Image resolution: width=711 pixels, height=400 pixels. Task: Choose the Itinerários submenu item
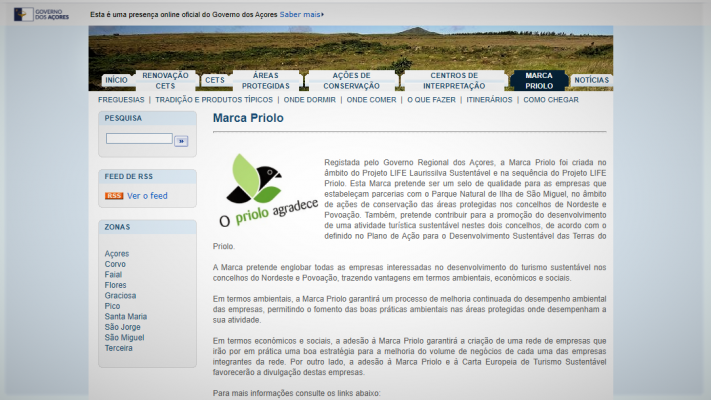[x=489, y=100]
